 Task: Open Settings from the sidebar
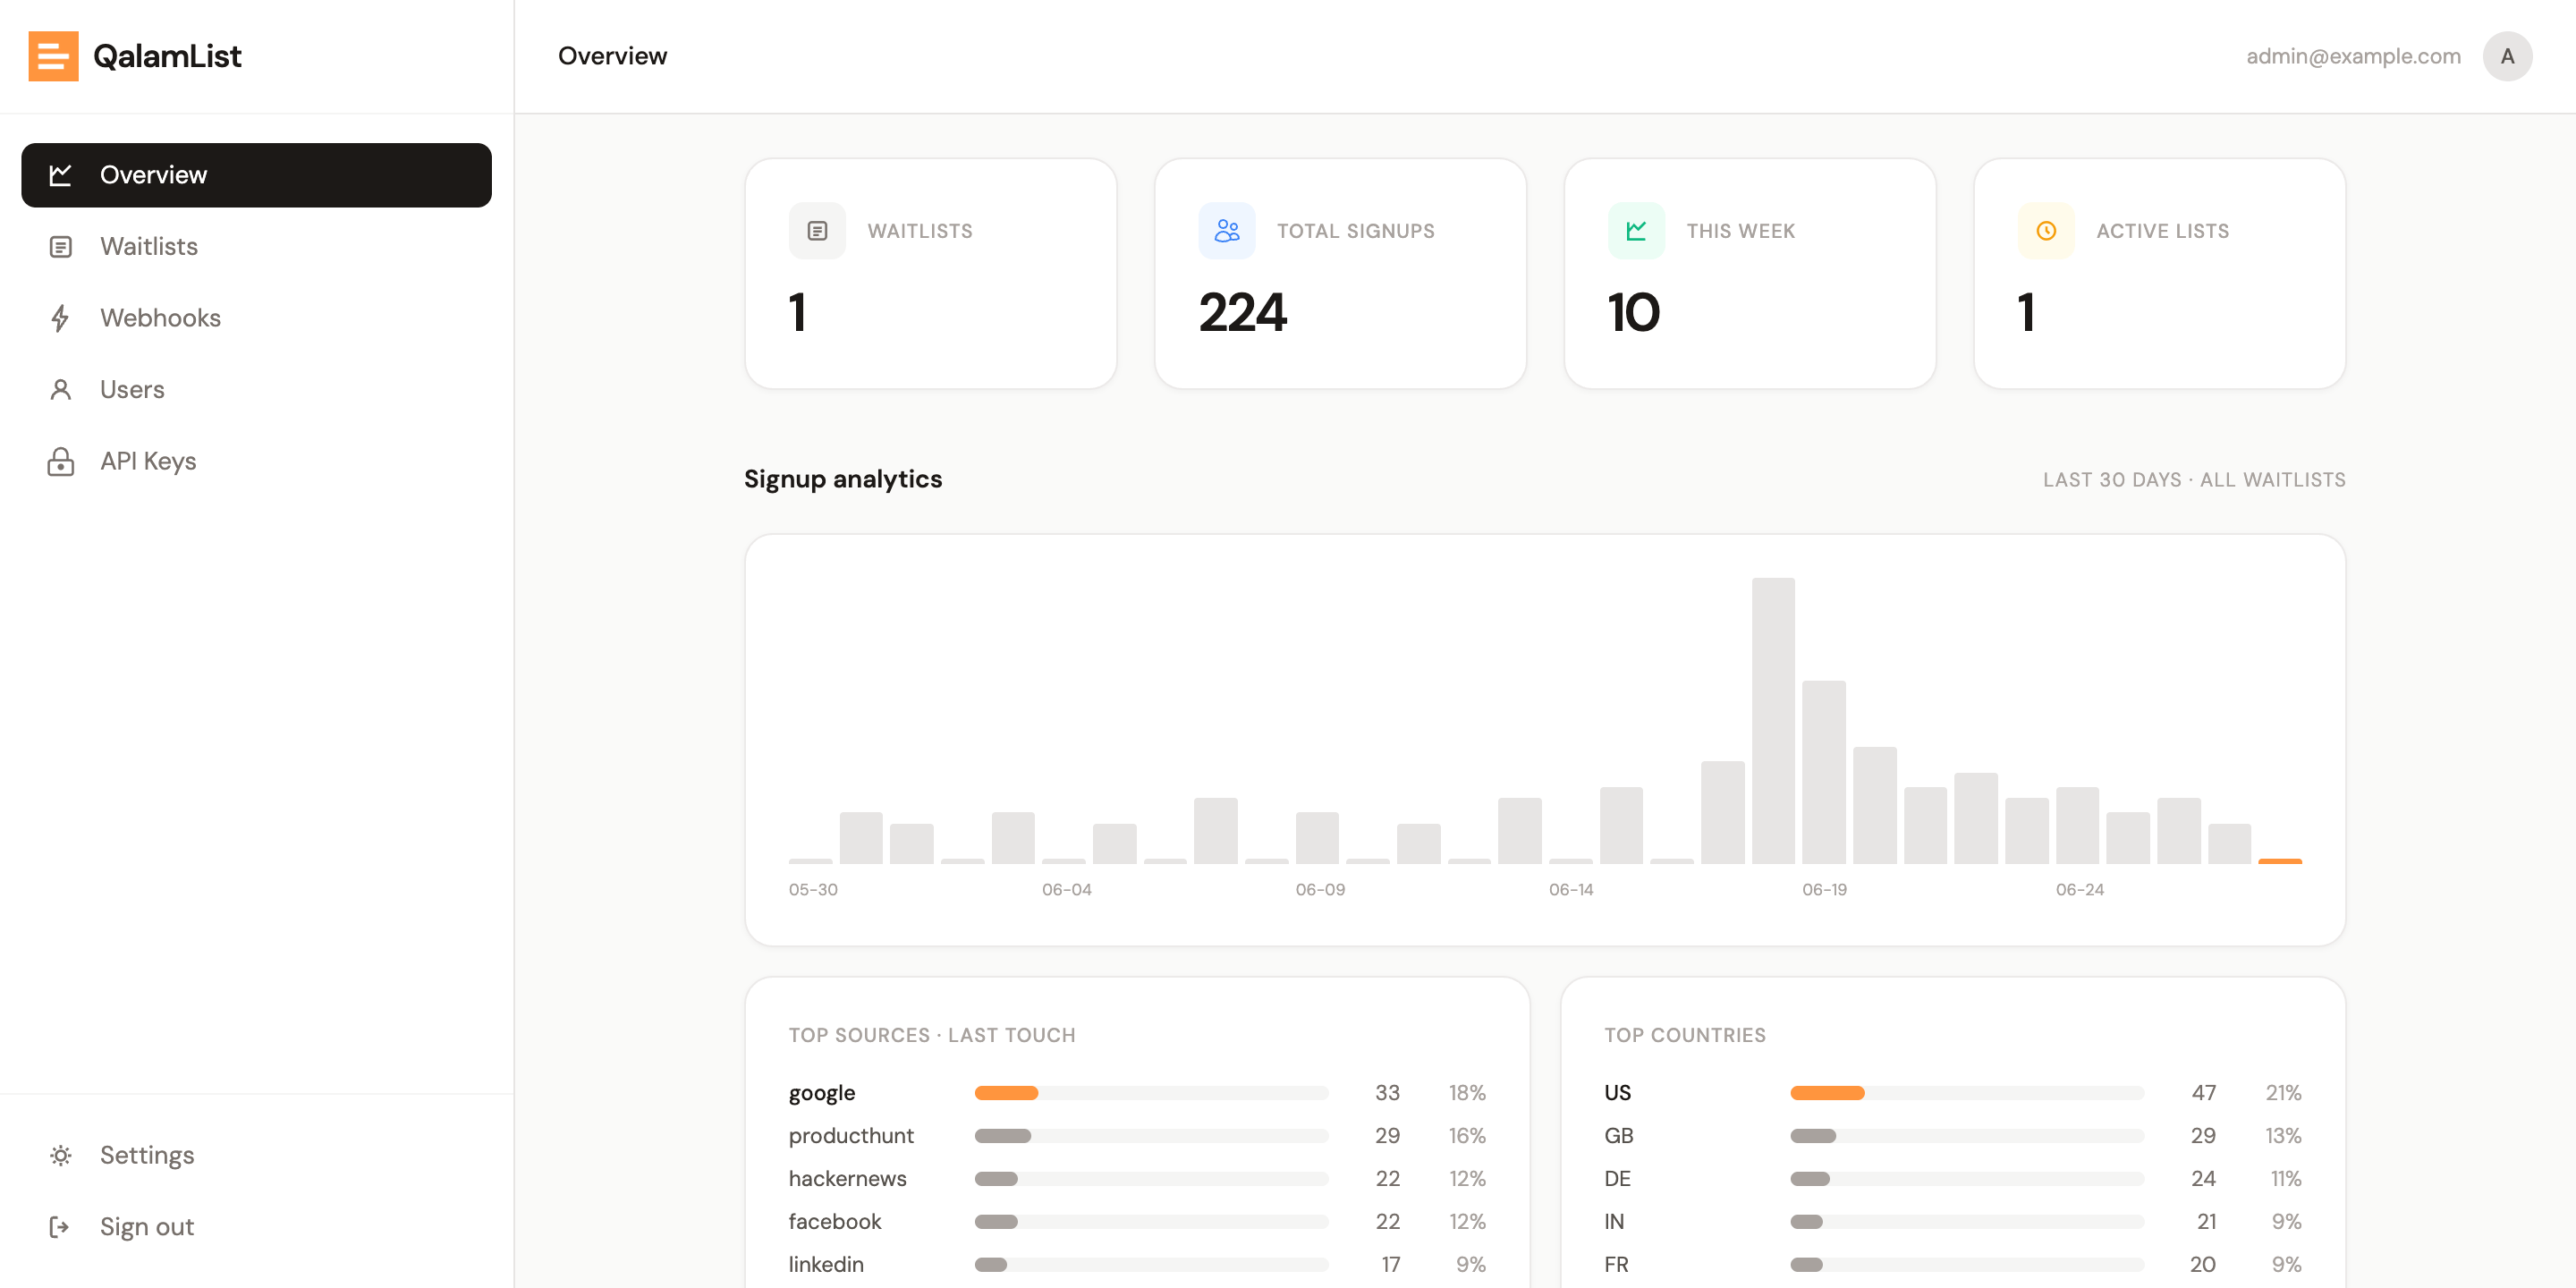(256, 1156)
